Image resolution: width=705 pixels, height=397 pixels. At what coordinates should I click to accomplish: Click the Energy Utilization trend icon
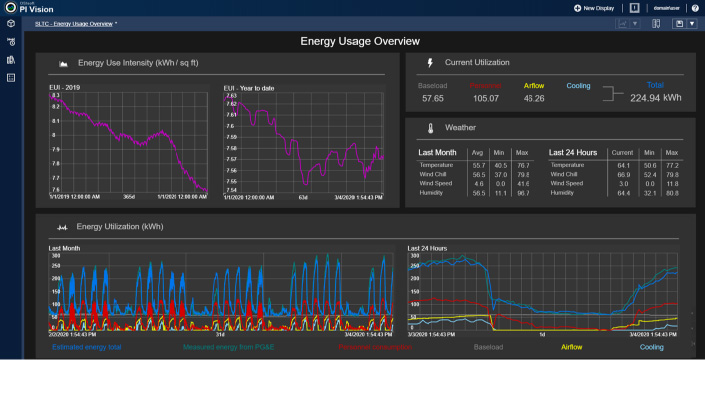[62, 227]
